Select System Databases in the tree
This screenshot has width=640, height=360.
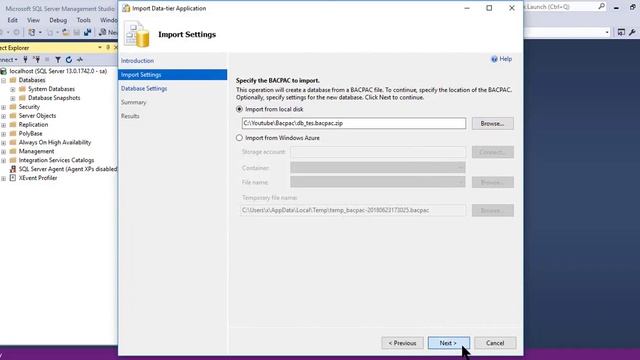[x=51, y=89]
